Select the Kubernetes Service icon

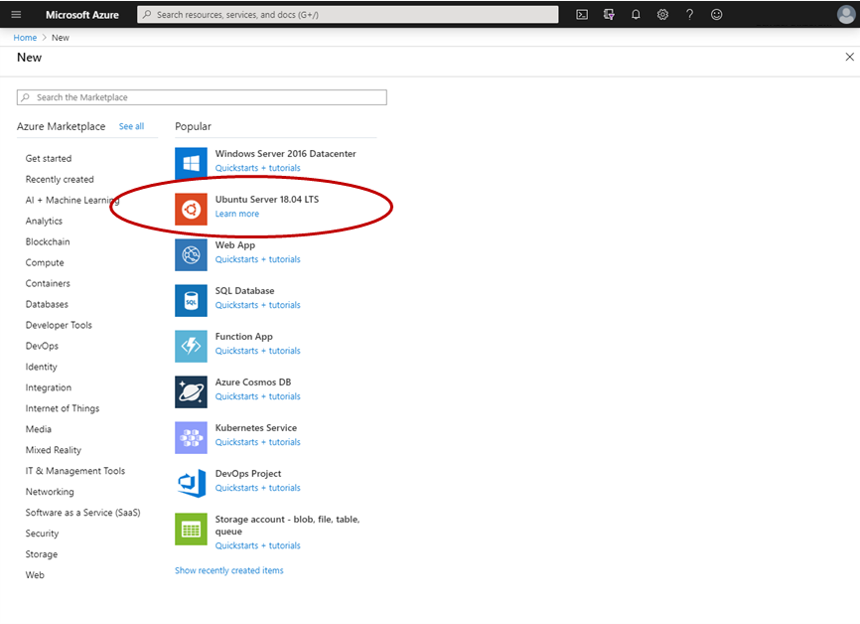pyautogui.click(x=191, y=437)
